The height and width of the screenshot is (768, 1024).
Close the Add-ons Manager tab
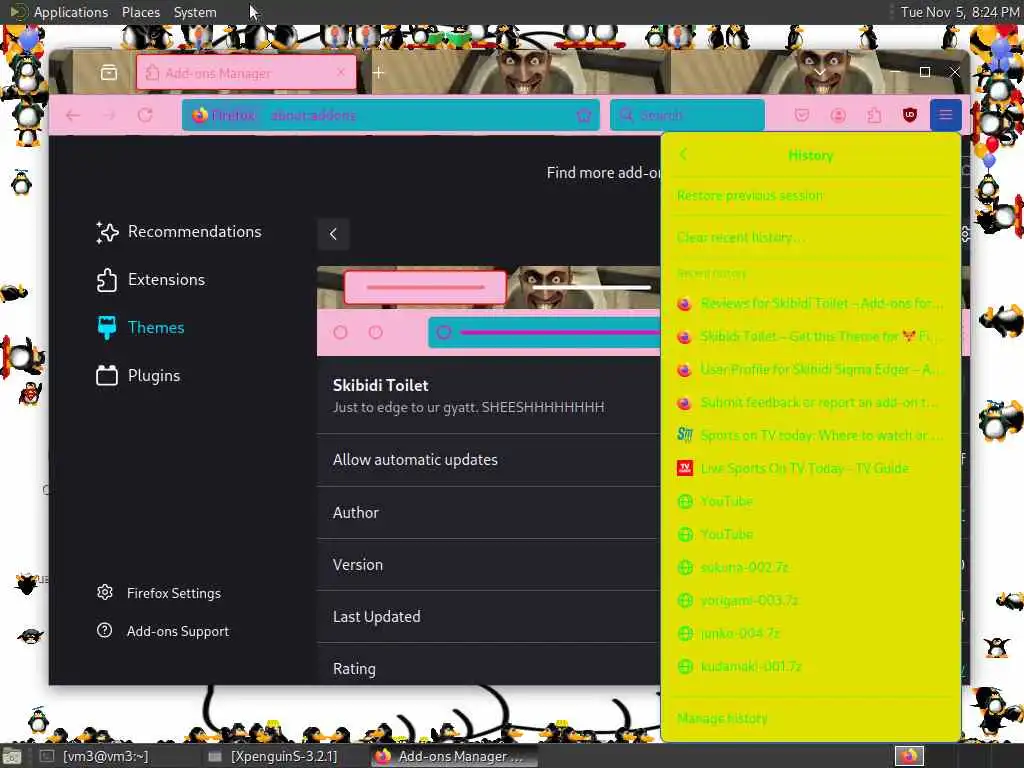(341, 72)
